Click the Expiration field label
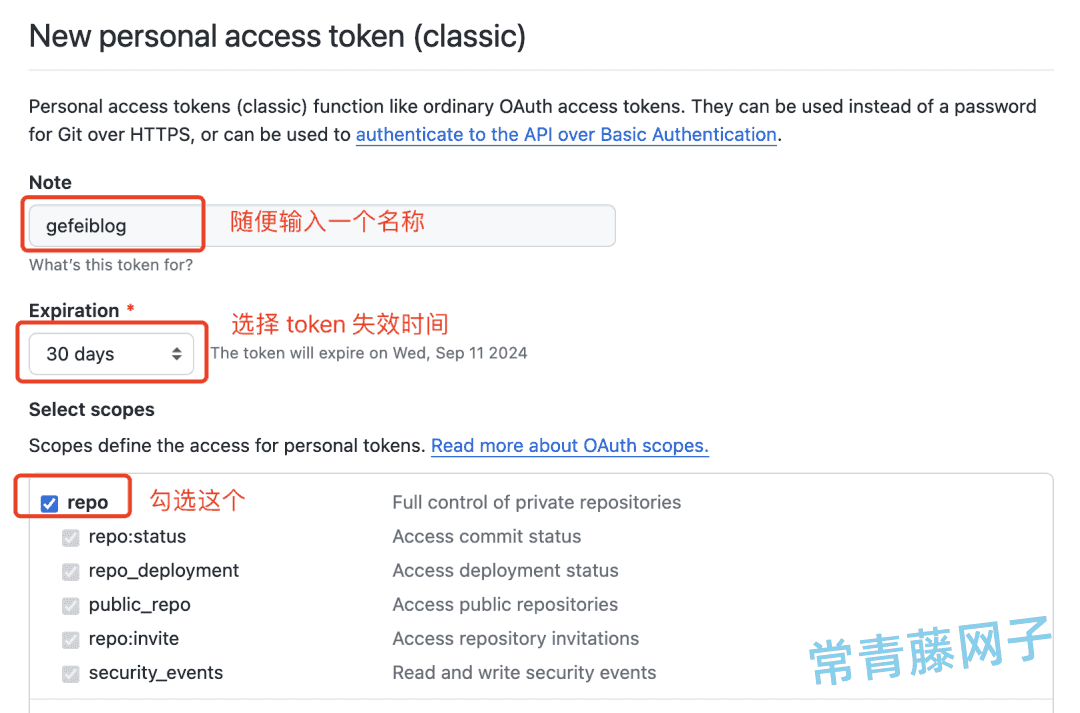Screen dimensions: 1080x713 click(x=74, y=311)
